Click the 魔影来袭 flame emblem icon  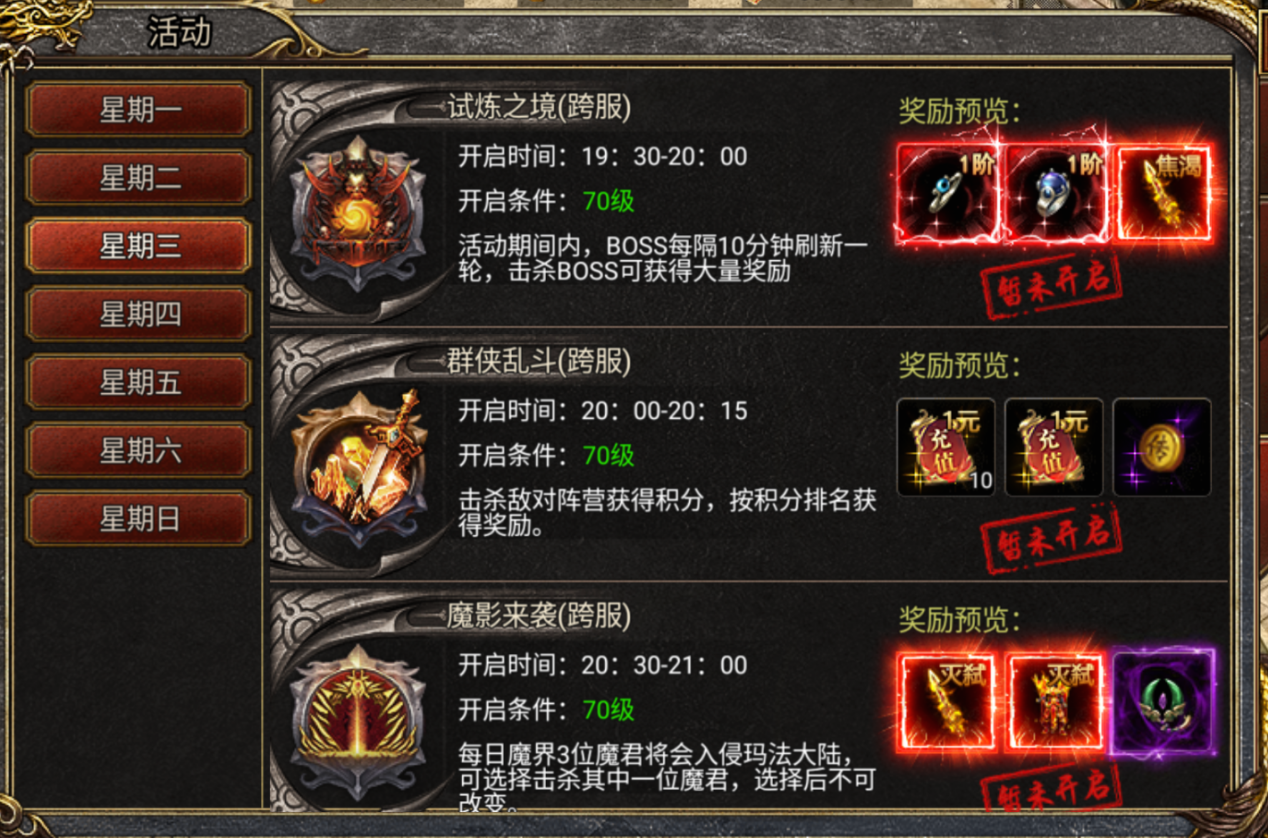[x=357, y=721]
